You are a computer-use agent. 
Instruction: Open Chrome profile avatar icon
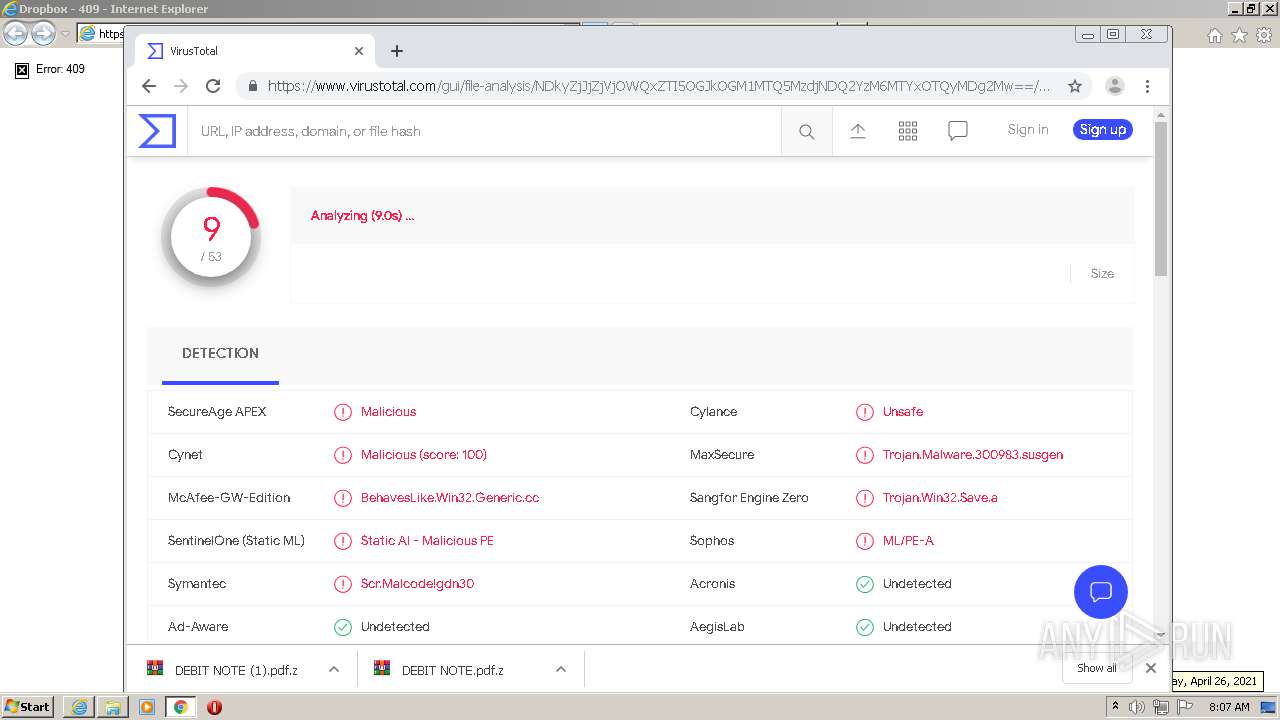coord(1115,86)
